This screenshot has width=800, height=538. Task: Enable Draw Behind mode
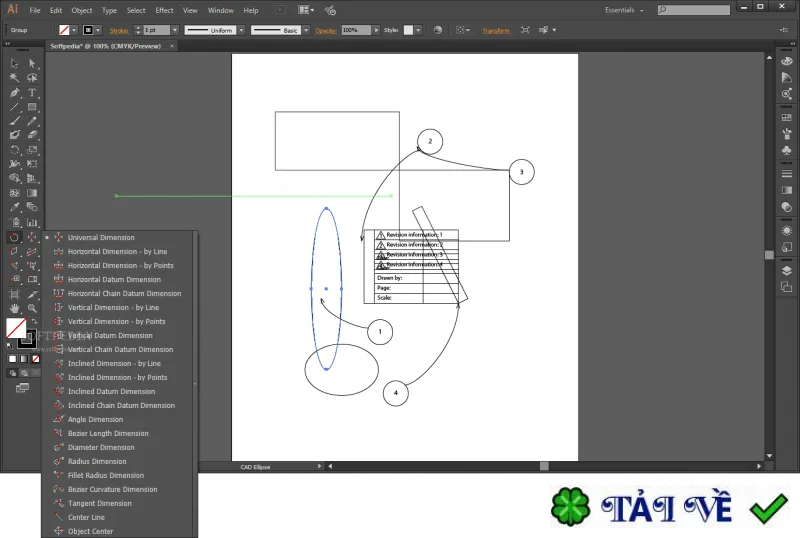[x=24, y=373]
